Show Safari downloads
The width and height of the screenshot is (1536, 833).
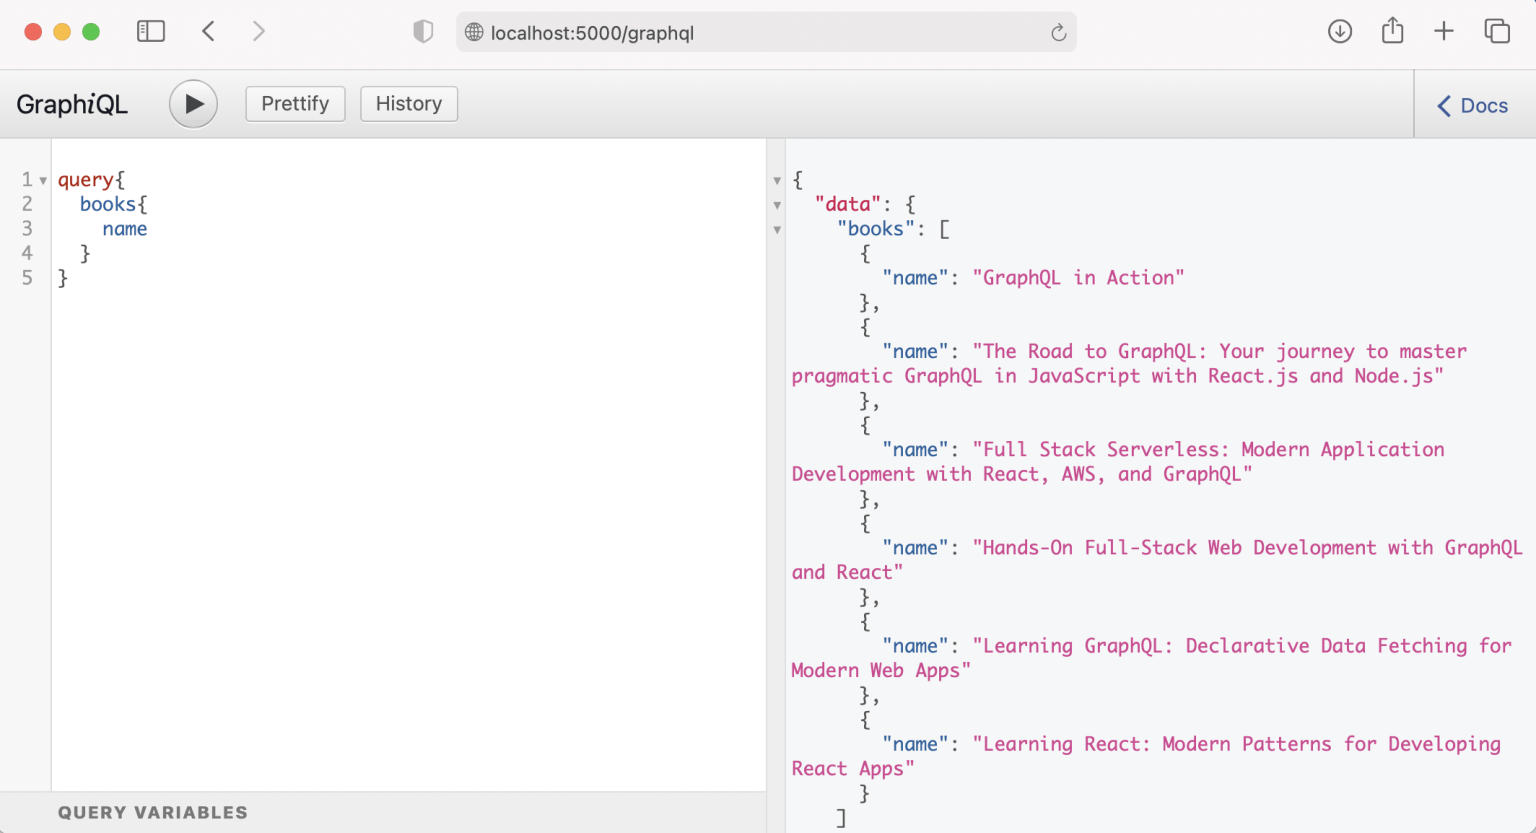click(x=1340, y=32)
